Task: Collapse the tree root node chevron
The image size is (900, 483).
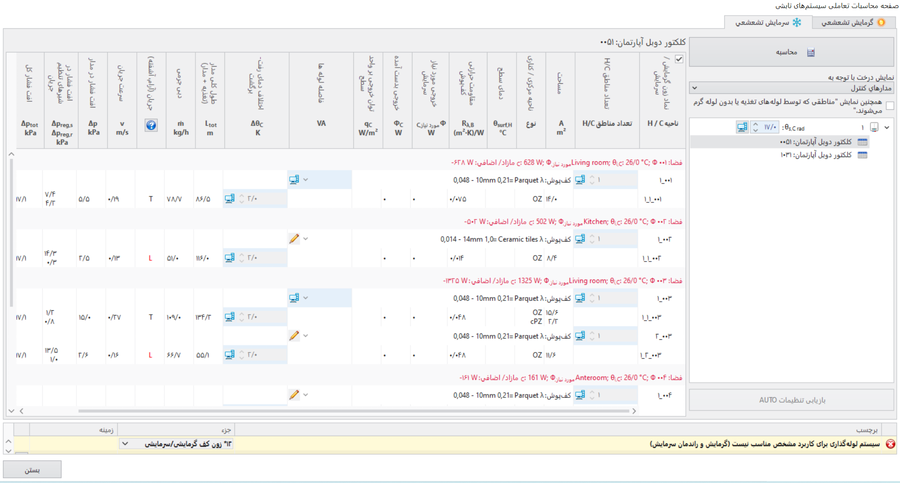Action: tap(887, 128)
